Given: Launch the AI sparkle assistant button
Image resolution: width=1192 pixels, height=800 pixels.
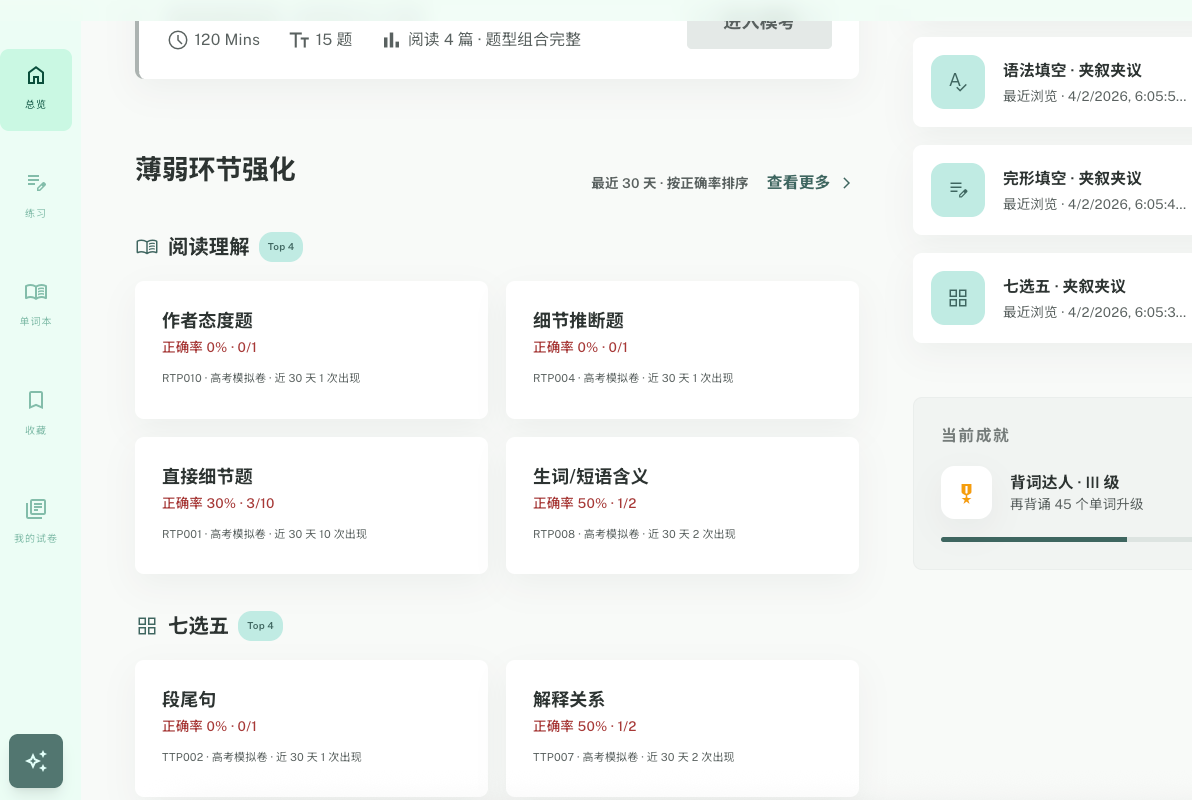Looking at the screenshot, I should click(36, 760).
